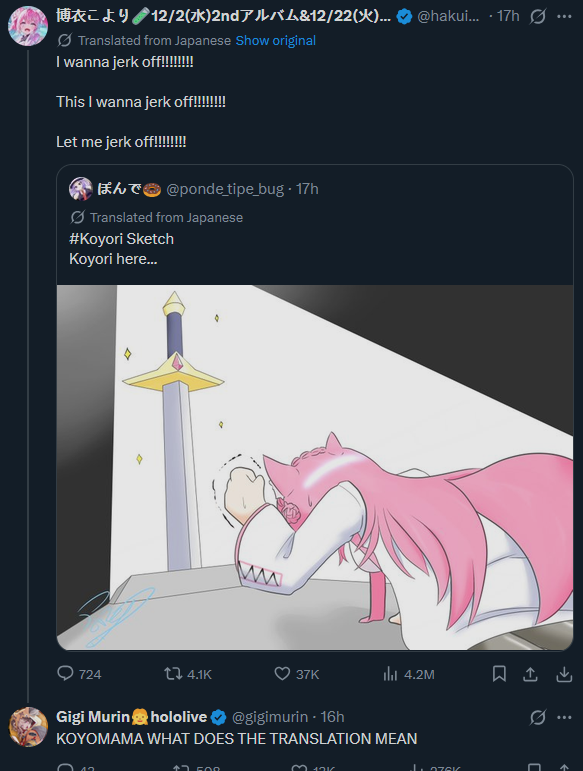Open the #Koyori Sketch hashtag
This screenshot has height=771, width=583.
click(x=121, y=239)
